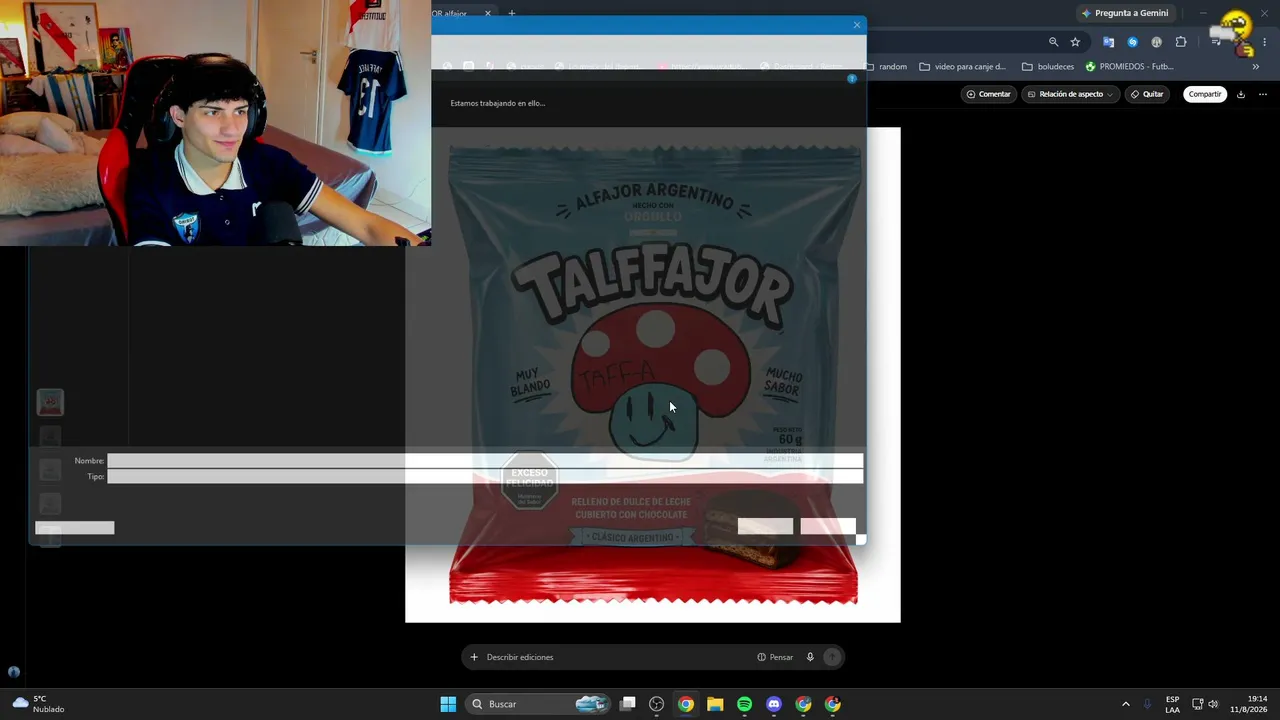Click the taskbar Buscar search box

[x=540, y=704]
